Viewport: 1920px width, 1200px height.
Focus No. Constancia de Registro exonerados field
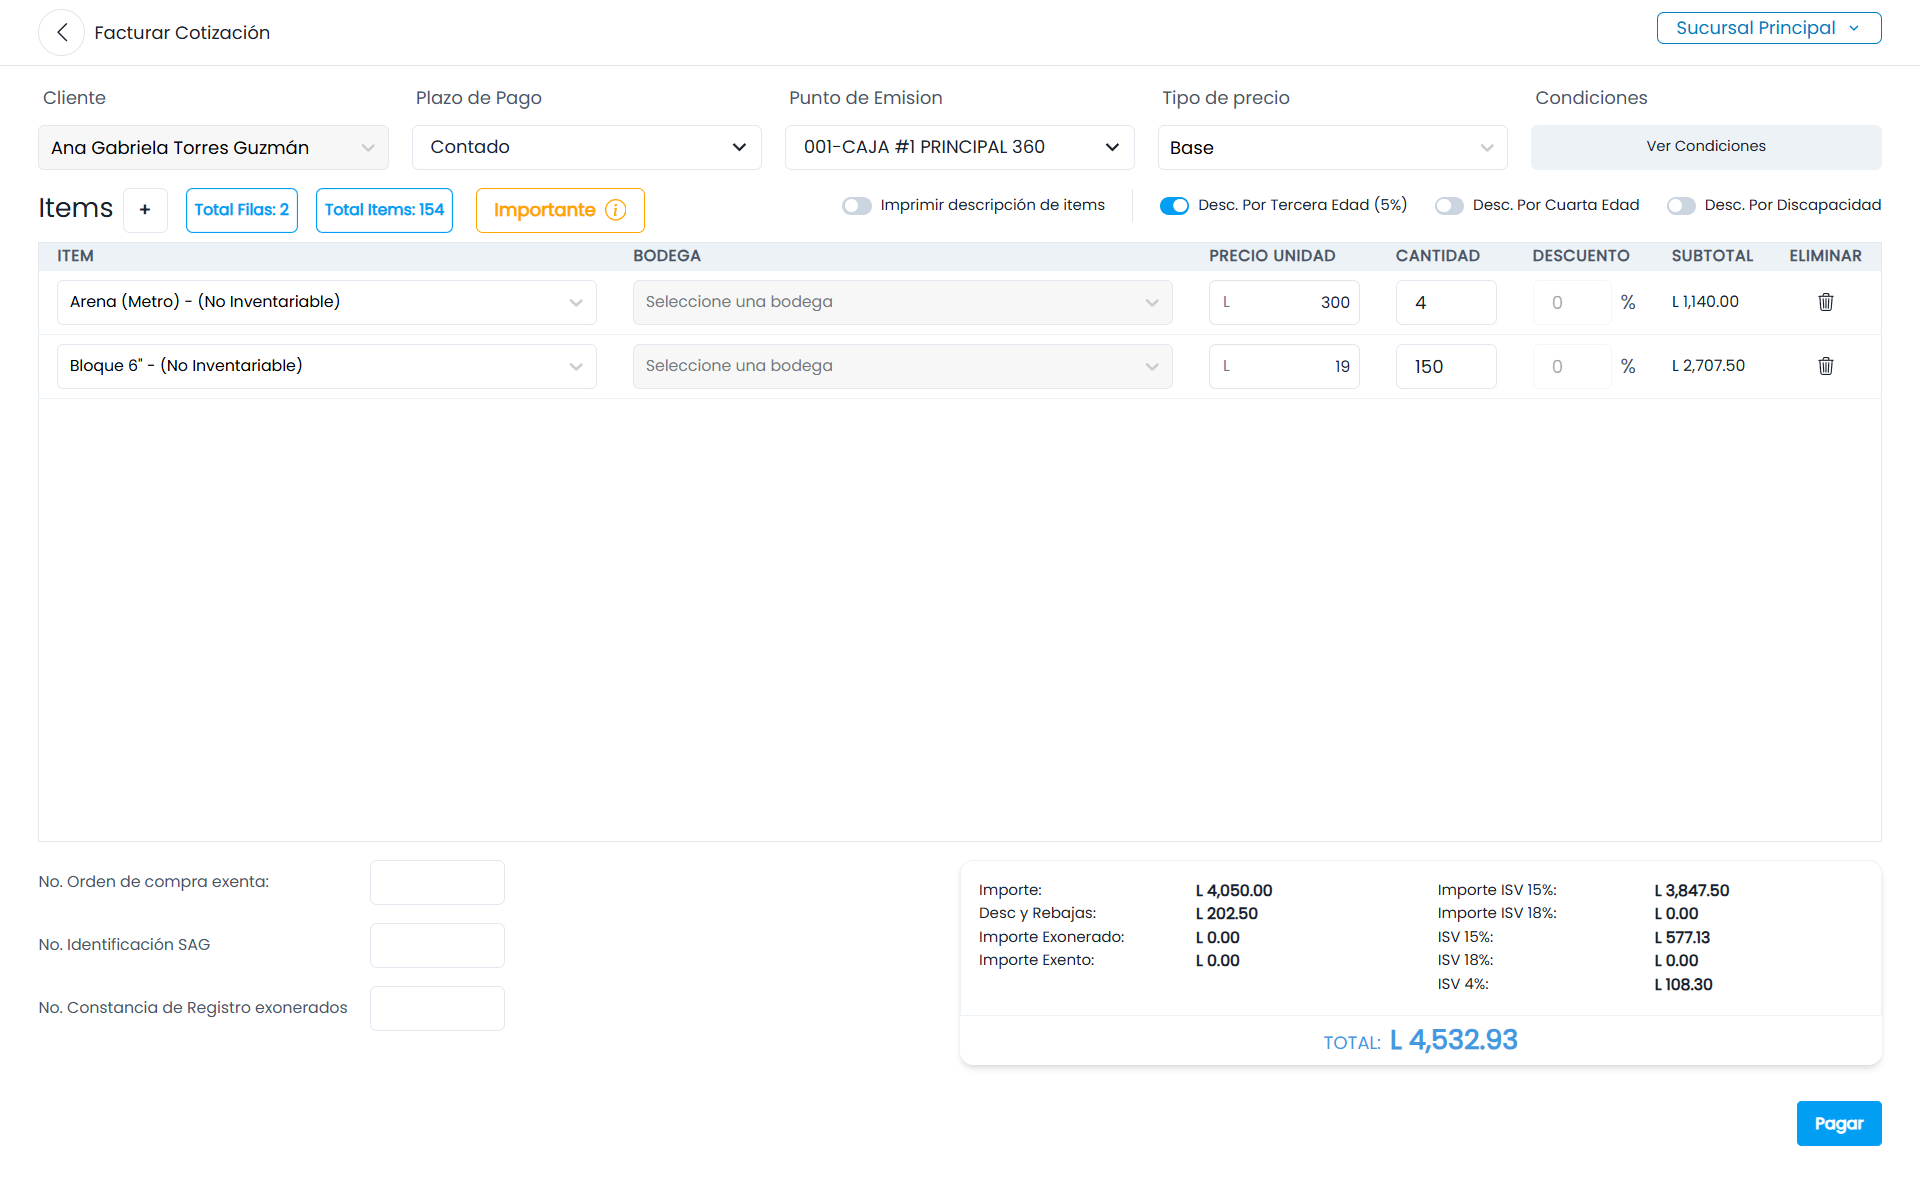(437, 1008)
